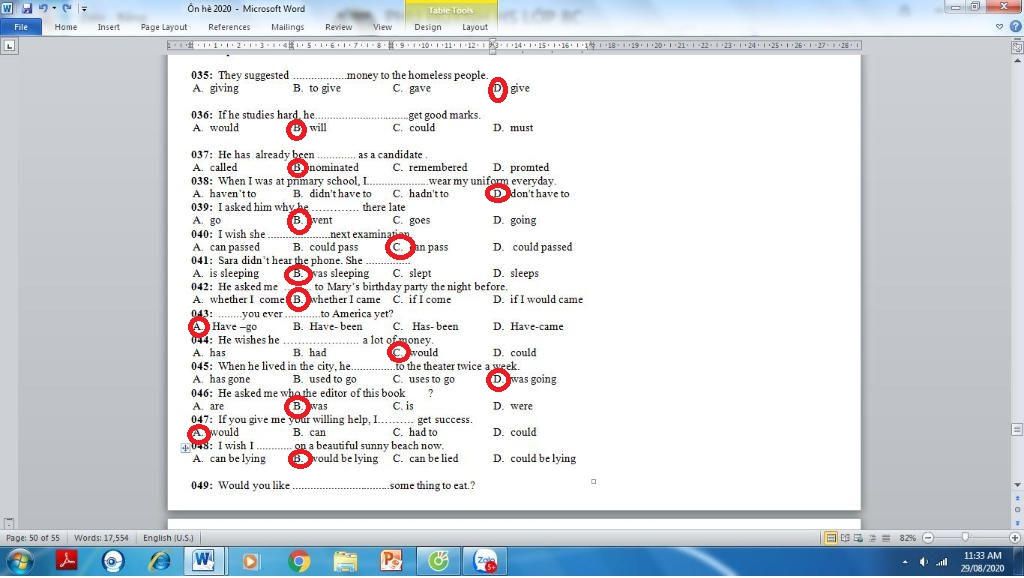The image size is (1024, 578).
Task: Zoom out with the minus button
Action: coord(928,538)
